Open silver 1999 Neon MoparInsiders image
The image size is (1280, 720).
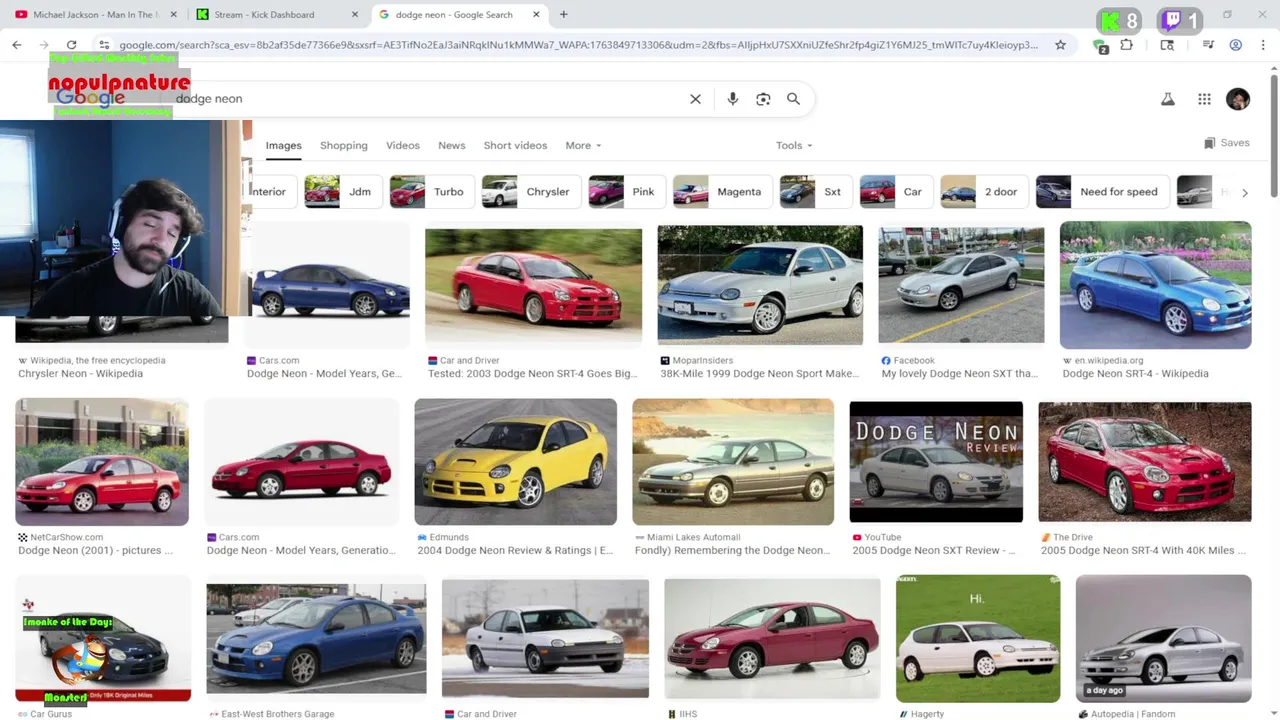tap(760, 285)
